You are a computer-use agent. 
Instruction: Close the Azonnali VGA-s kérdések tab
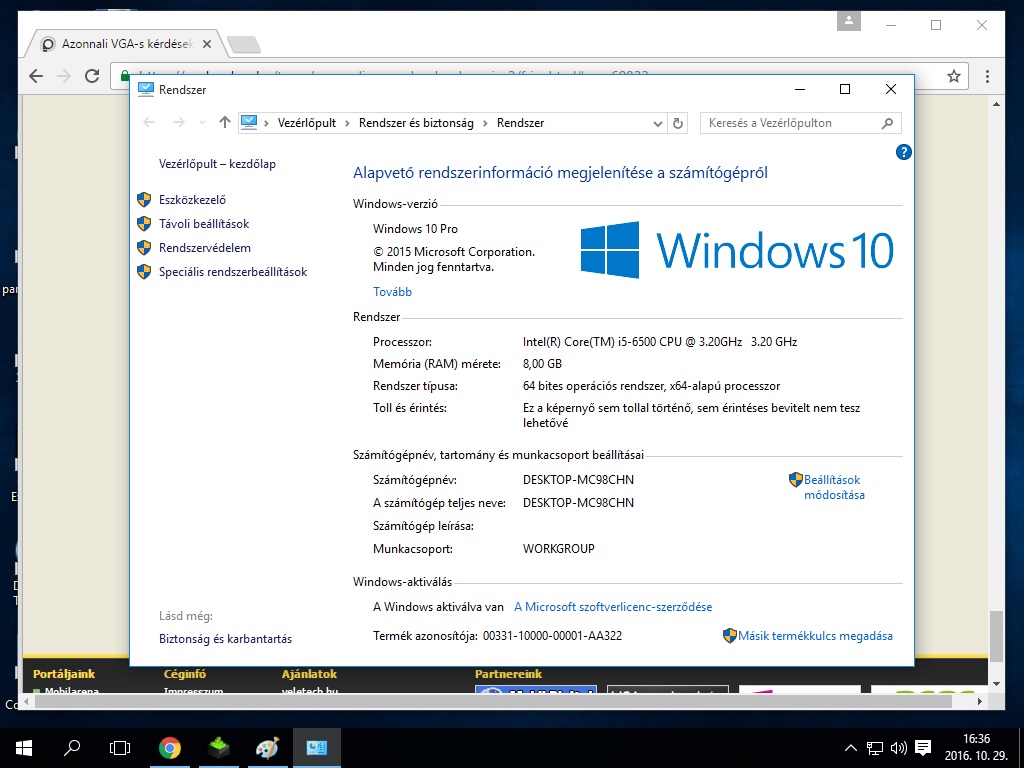tap(207, 44)
